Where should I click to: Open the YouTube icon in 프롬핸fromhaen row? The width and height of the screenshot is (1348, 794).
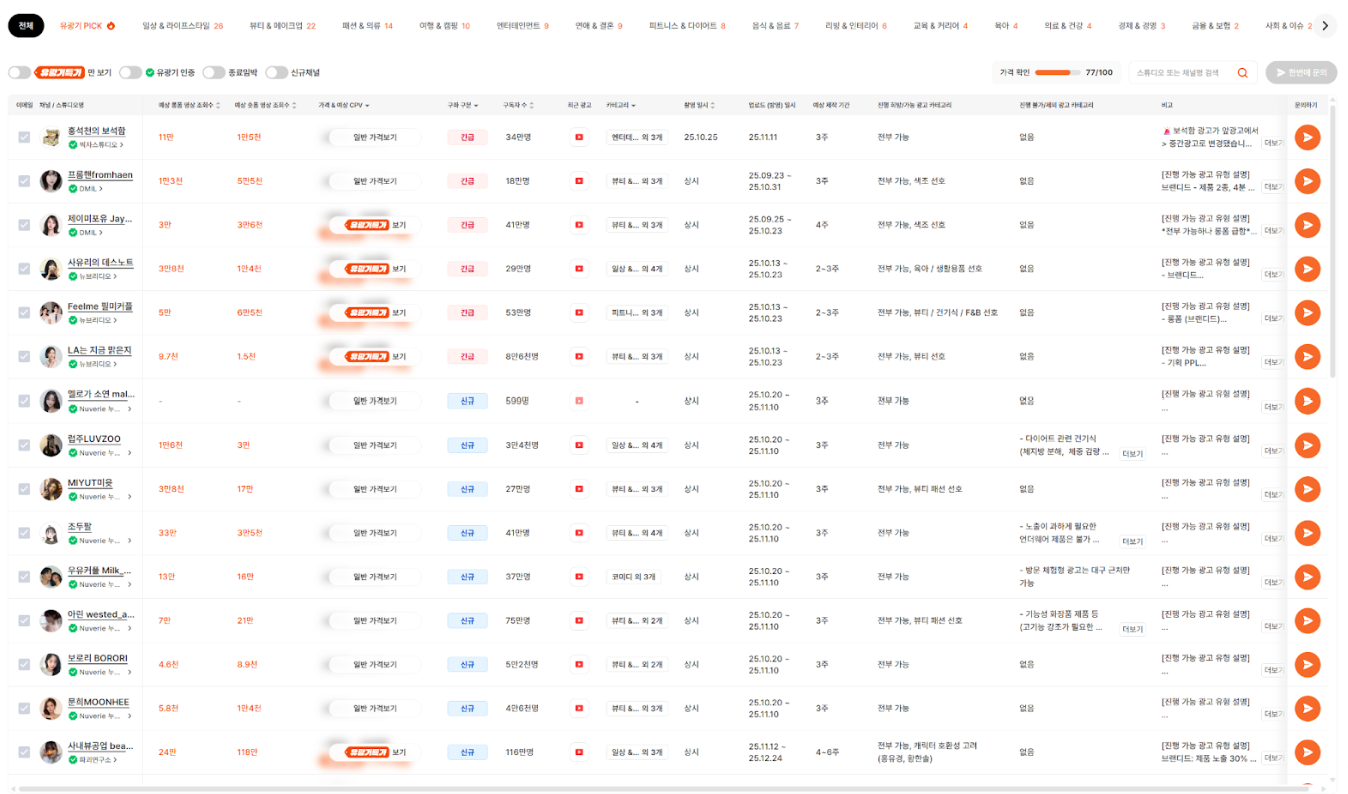[578, 181]
